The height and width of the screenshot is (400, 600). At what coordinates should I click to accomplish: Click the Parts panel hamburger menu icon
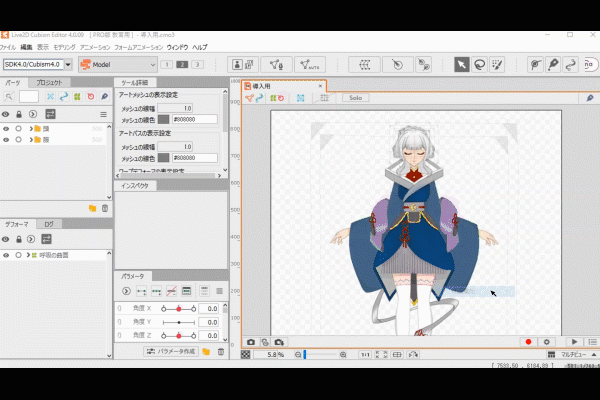[103, 114]
